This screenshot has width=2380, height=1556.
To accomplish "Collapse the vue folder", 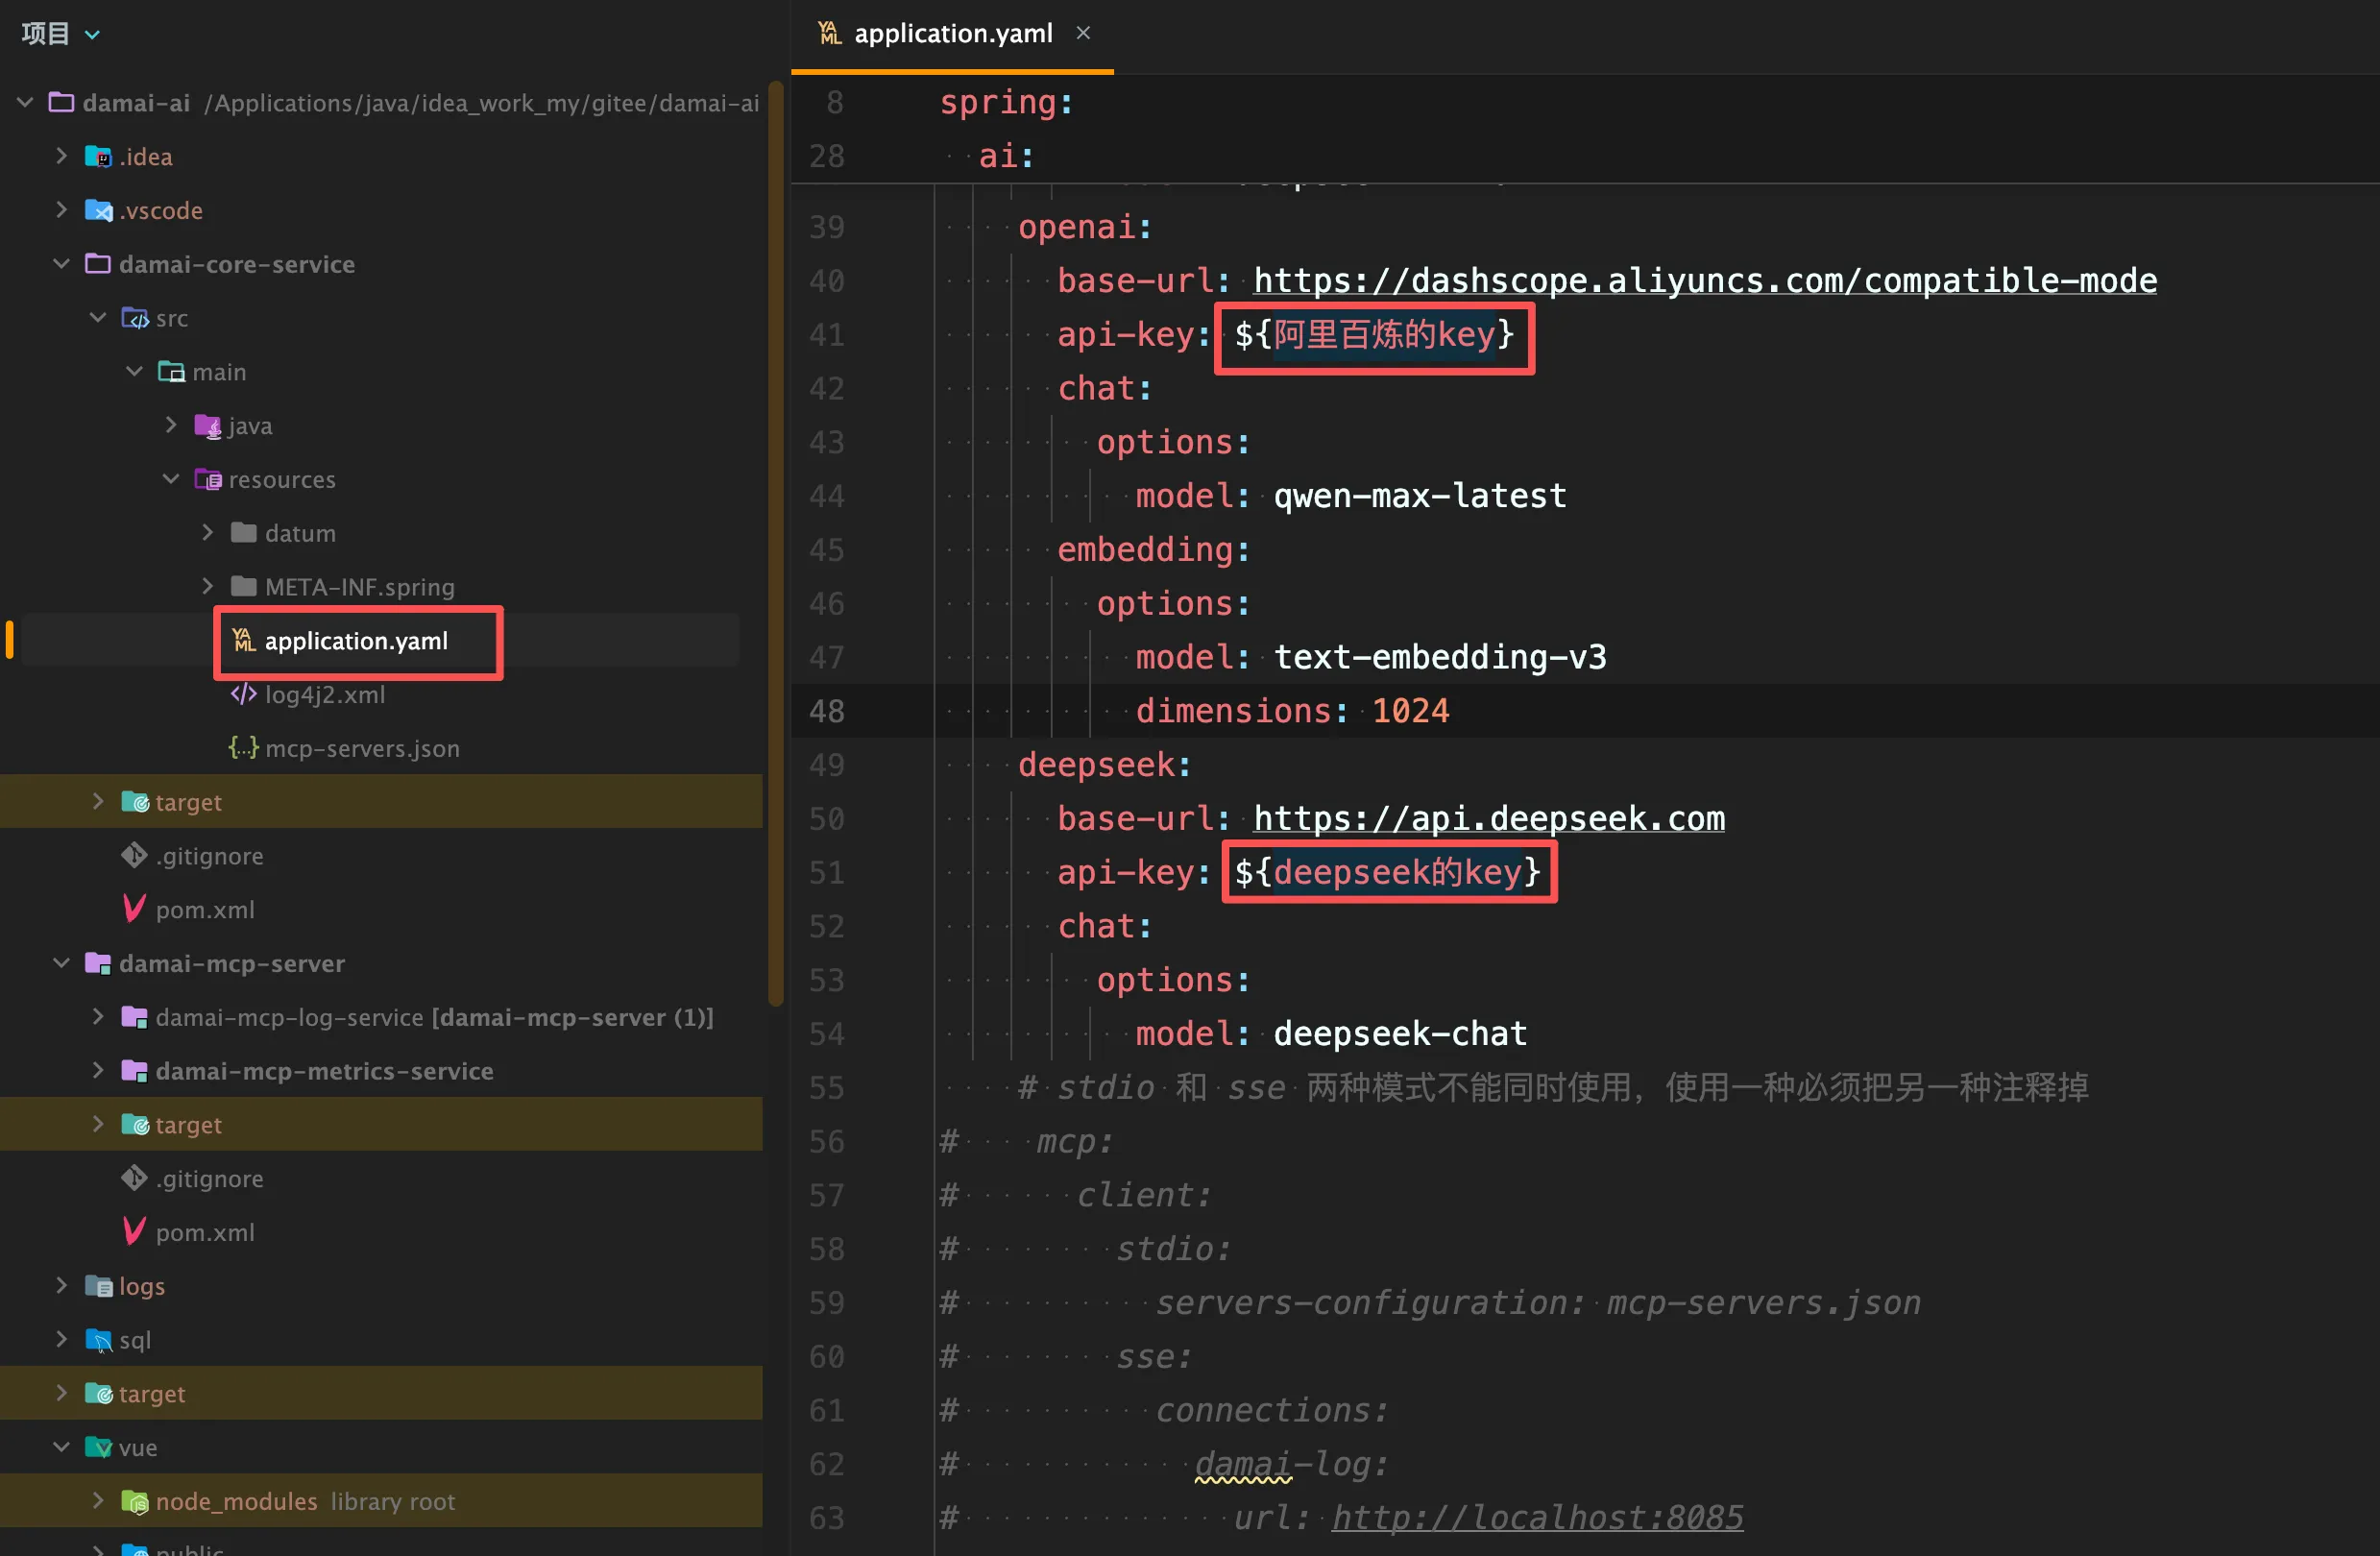I will pyautogui.click(x=61, y=1447).
